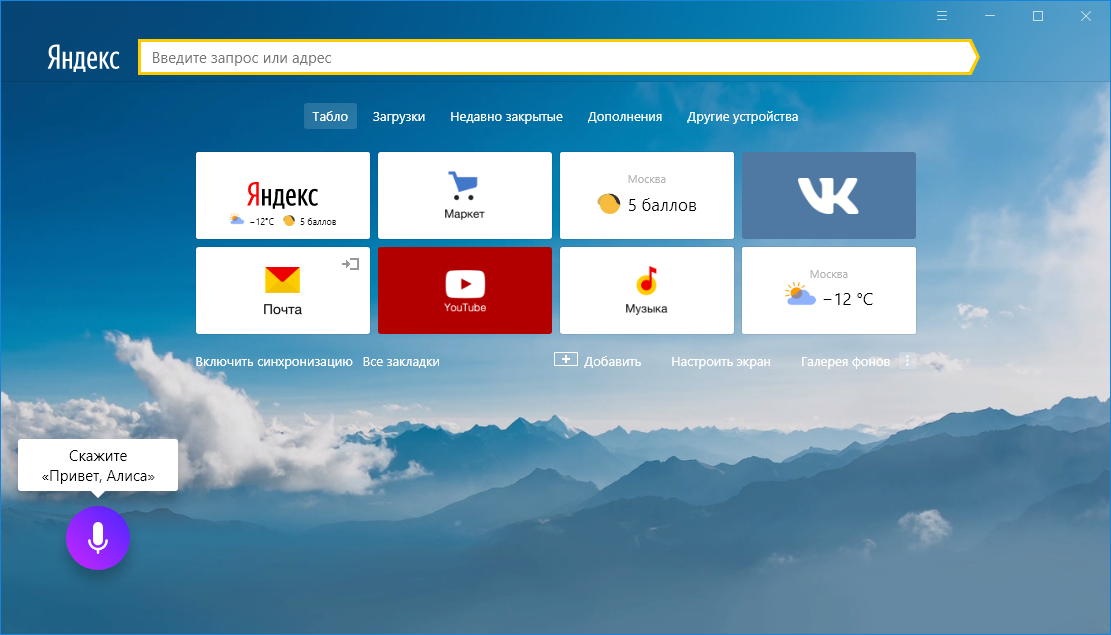1111x635 pixels.
Task: Click the sign-in arrow on the Почта tile
Action: (x=352, y=265)
